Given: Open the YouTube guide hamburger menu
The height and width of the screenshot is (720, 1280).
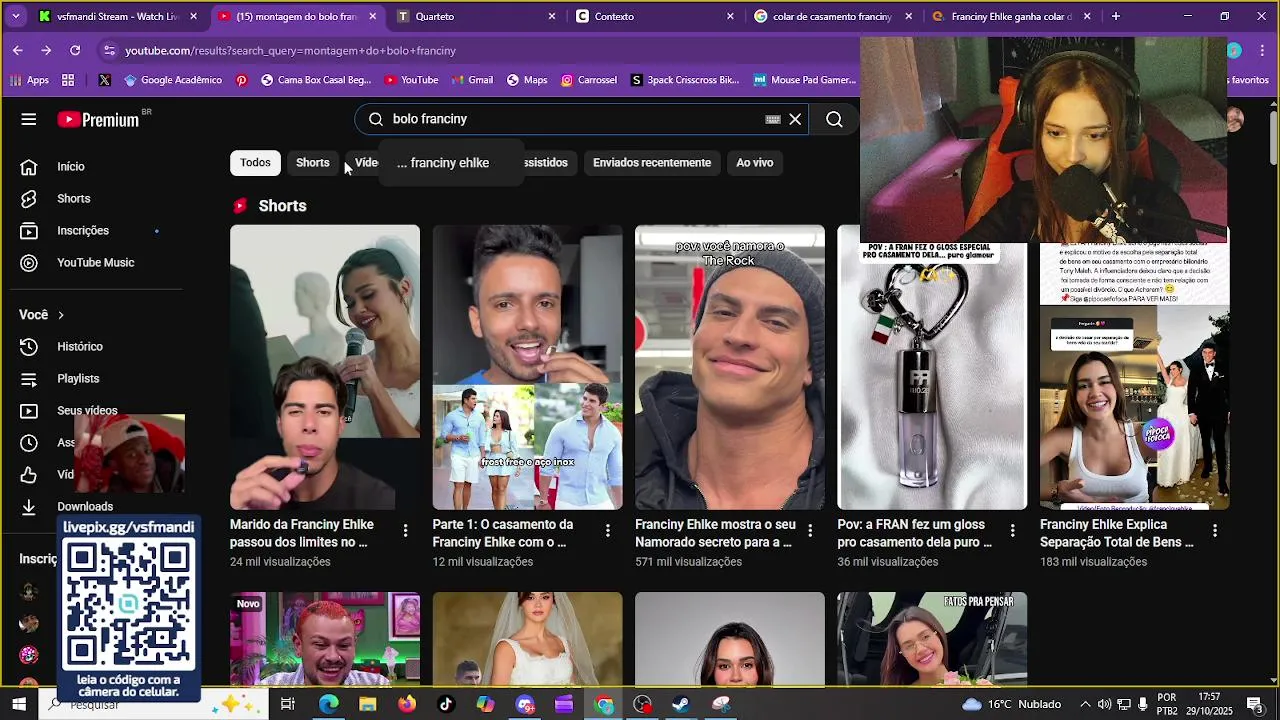Looking at the screenshot, I should pos(28,119).
